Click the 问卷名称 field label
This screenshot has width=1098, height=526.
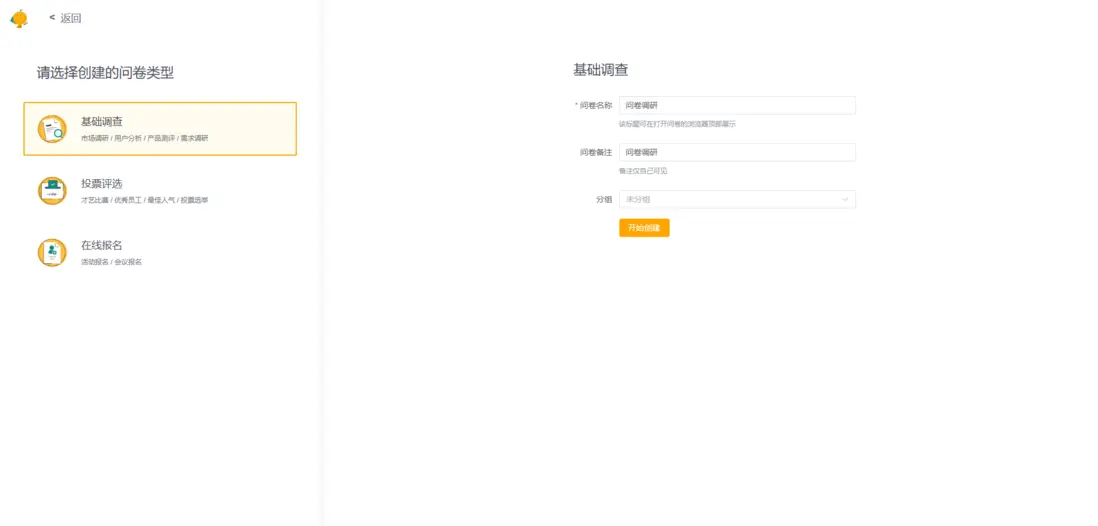coord(594,105)
